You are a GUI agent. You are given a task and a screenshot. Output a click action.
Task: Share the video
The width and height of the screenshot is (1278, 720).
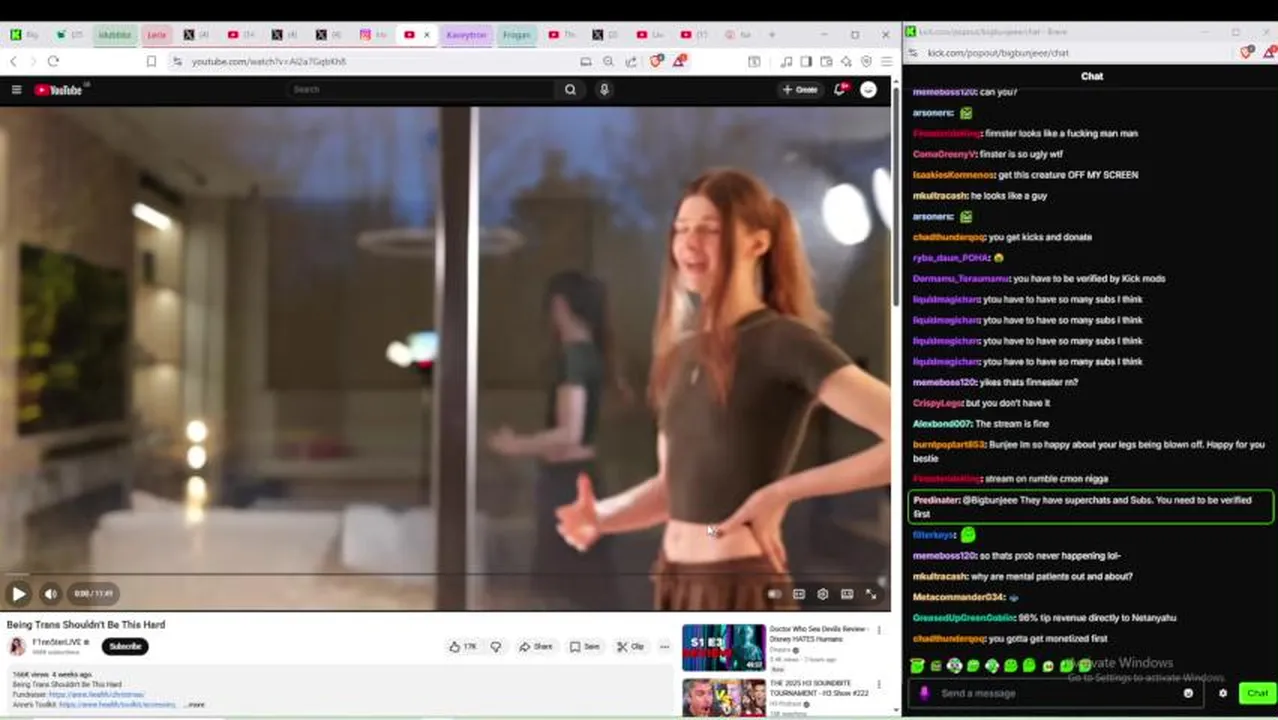point(536,647)
